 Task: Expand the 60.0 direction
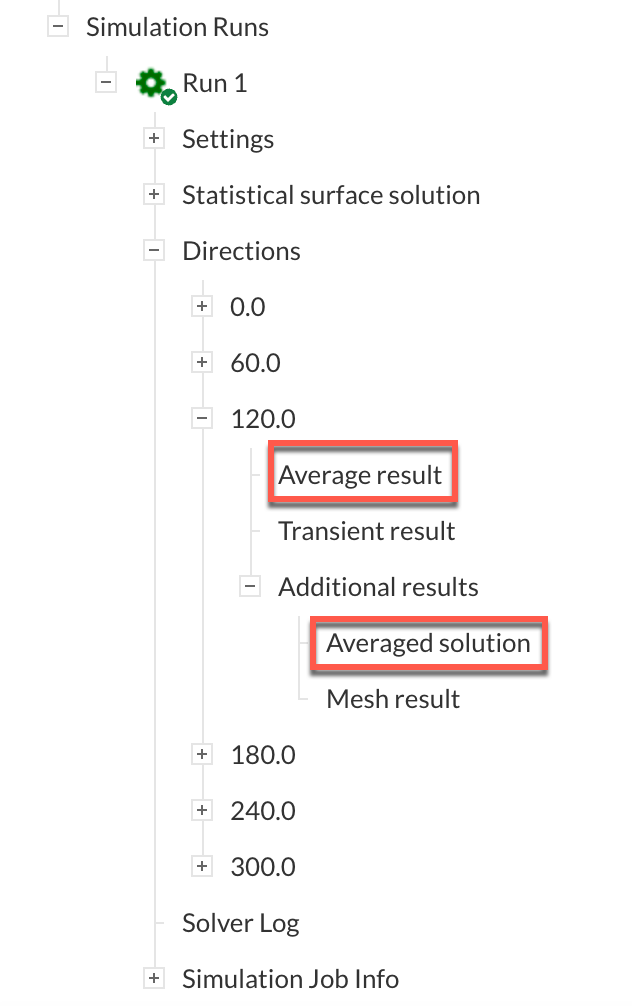(x=203, y=363)
